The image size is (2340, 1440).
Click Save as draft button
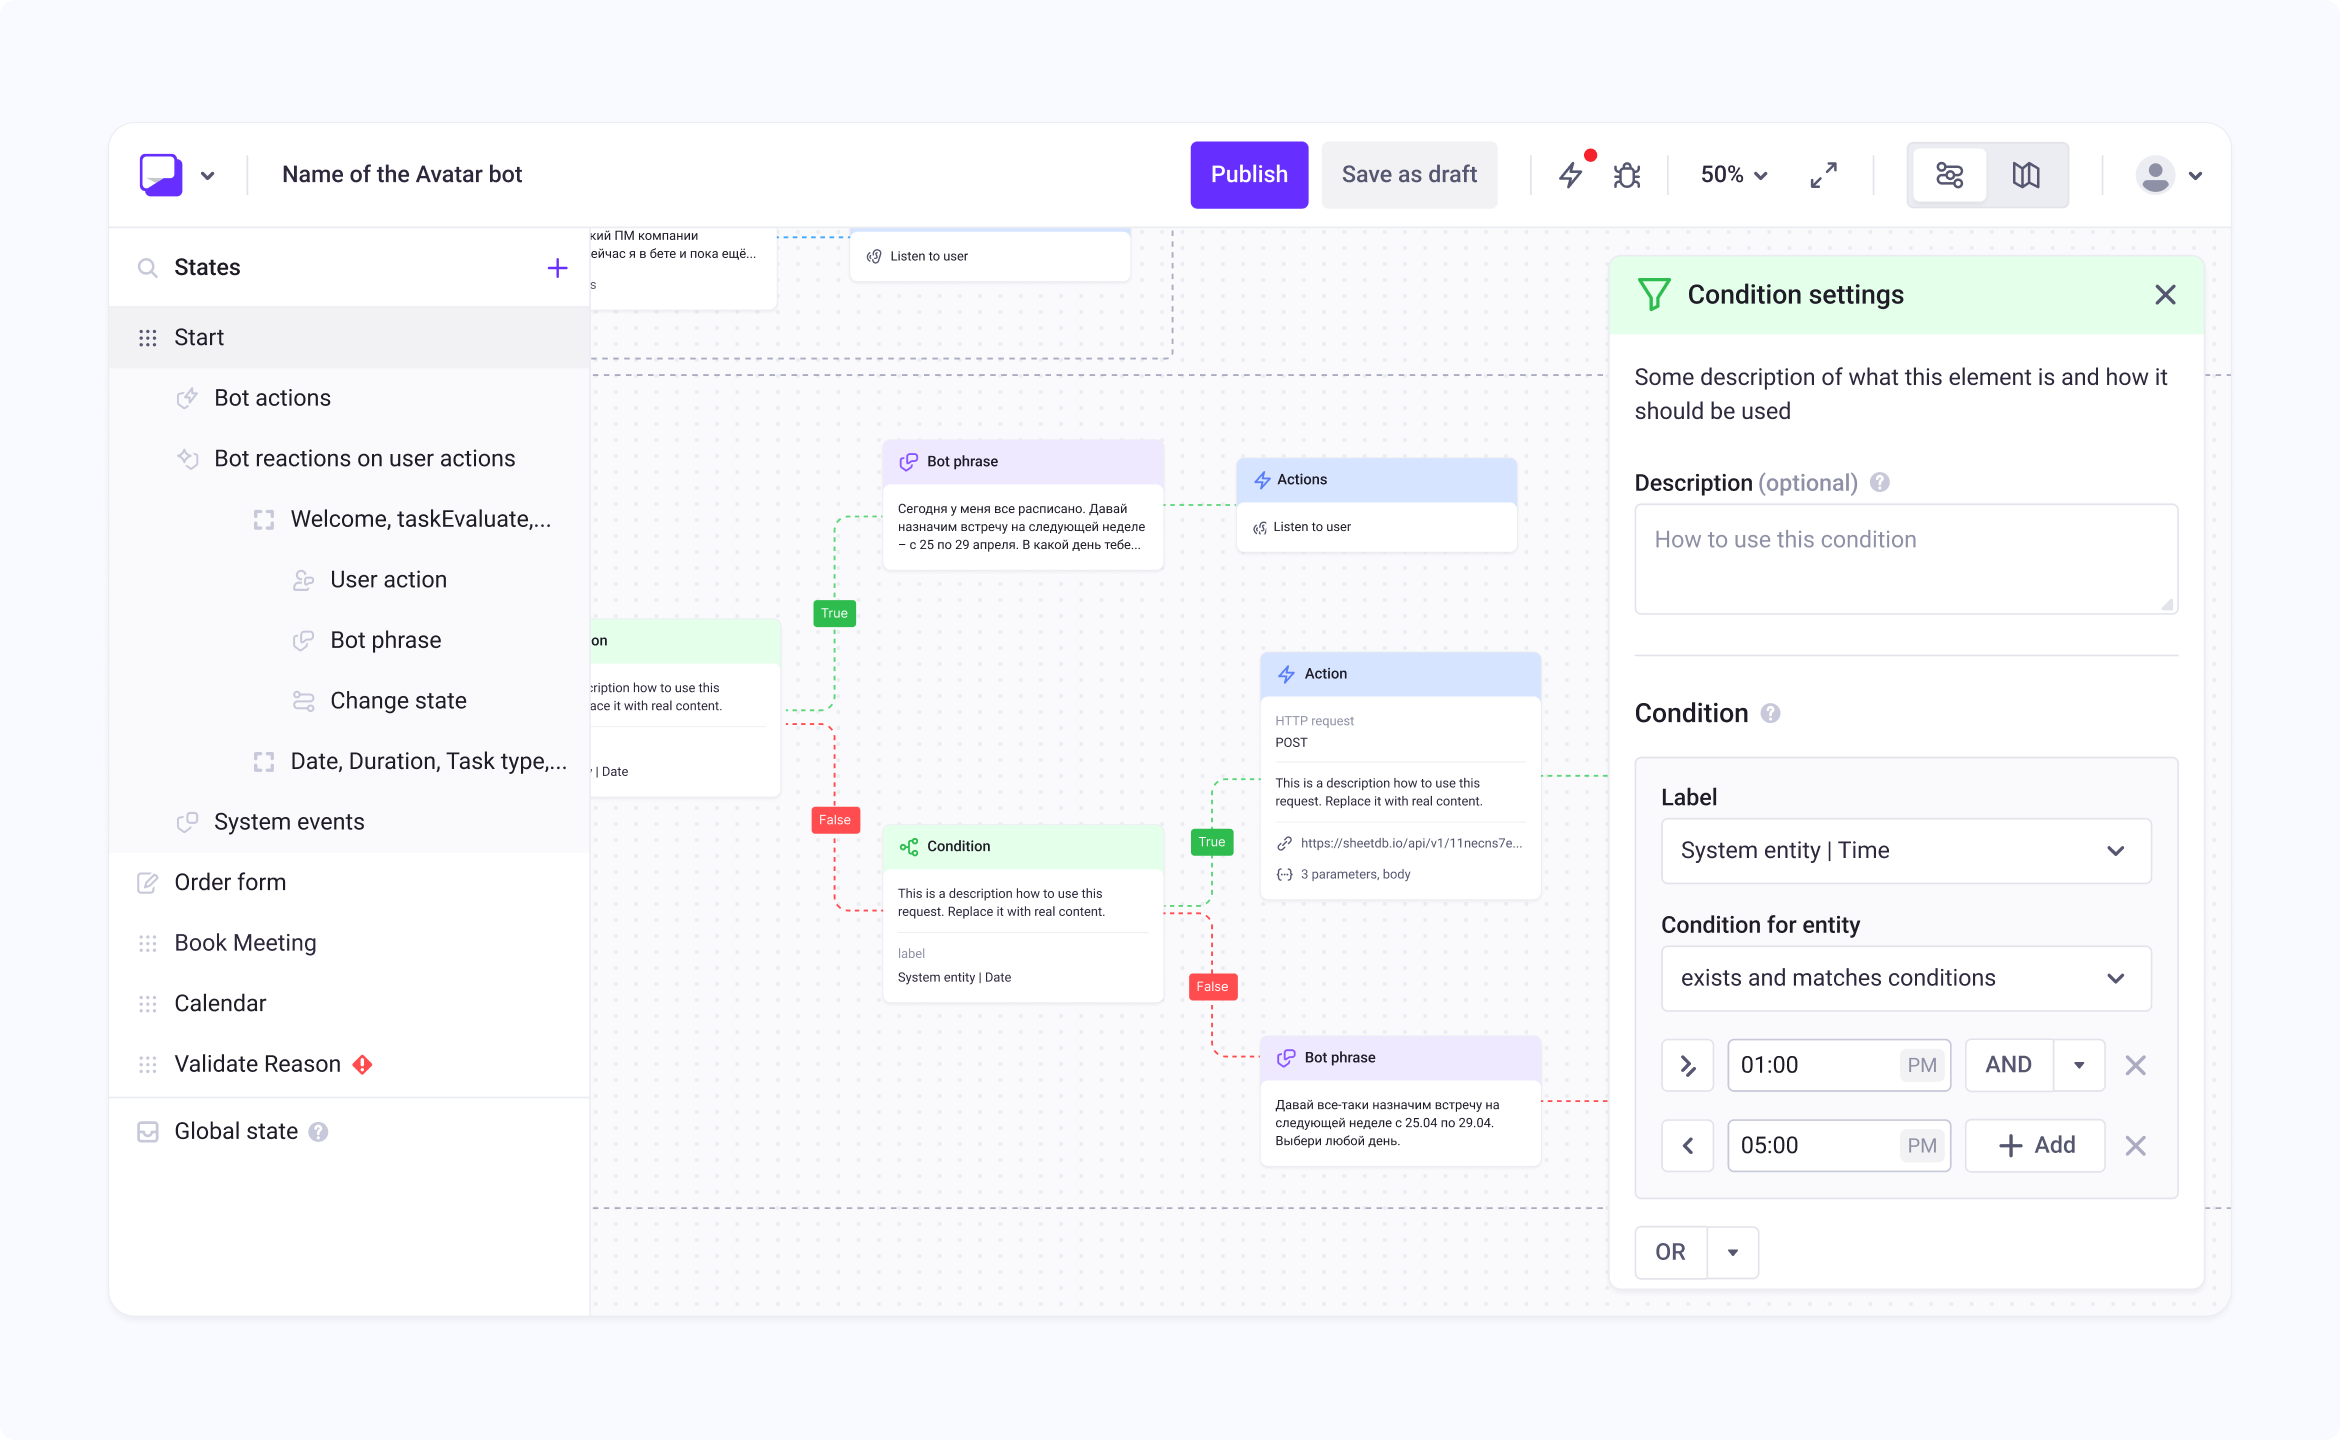tap(1408, 175)
